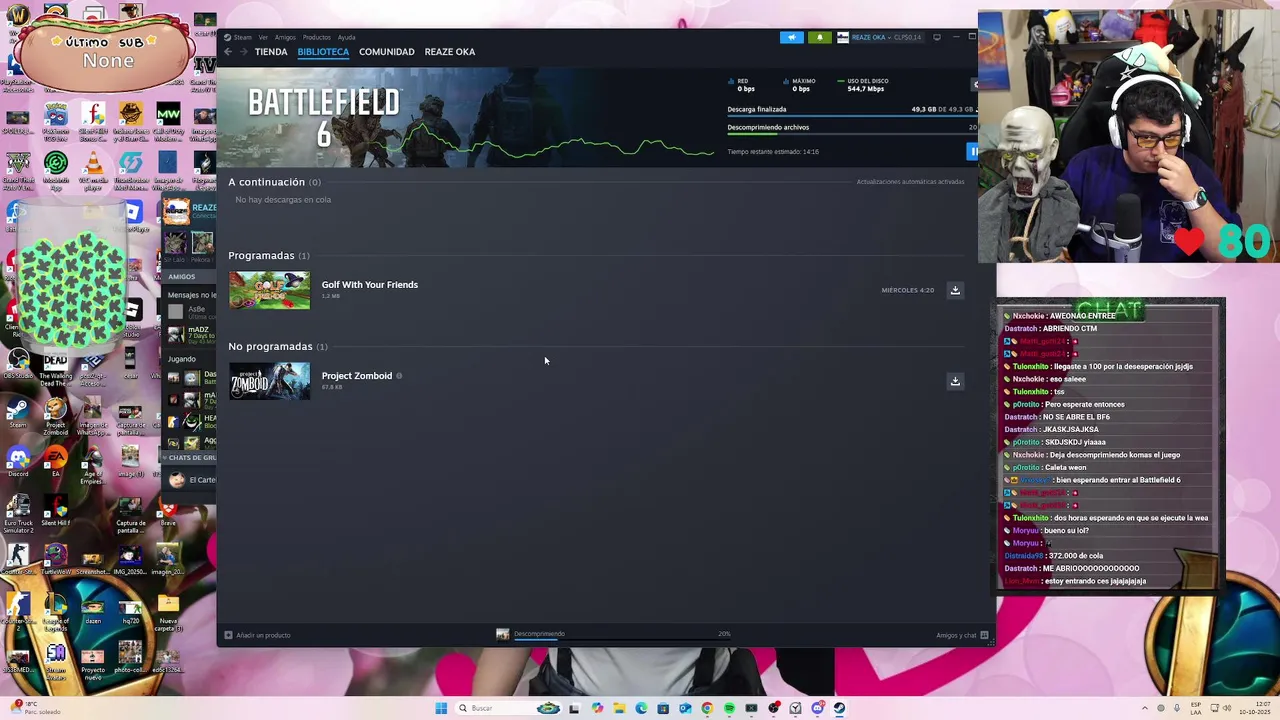
Task: Click the Project Zomboid desktop shortcut icon
Action: [x=55, y=414]
